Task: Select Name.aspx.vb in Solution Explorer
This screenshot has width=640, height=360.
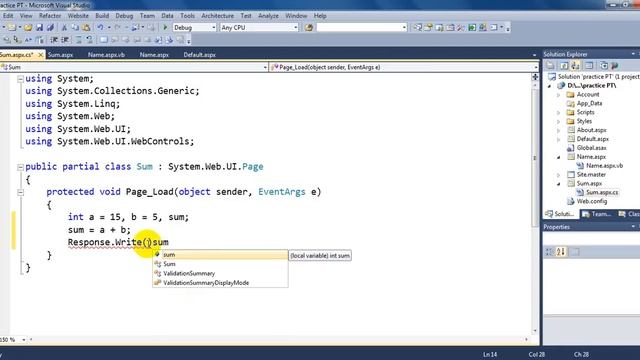Action: point(604,166)
